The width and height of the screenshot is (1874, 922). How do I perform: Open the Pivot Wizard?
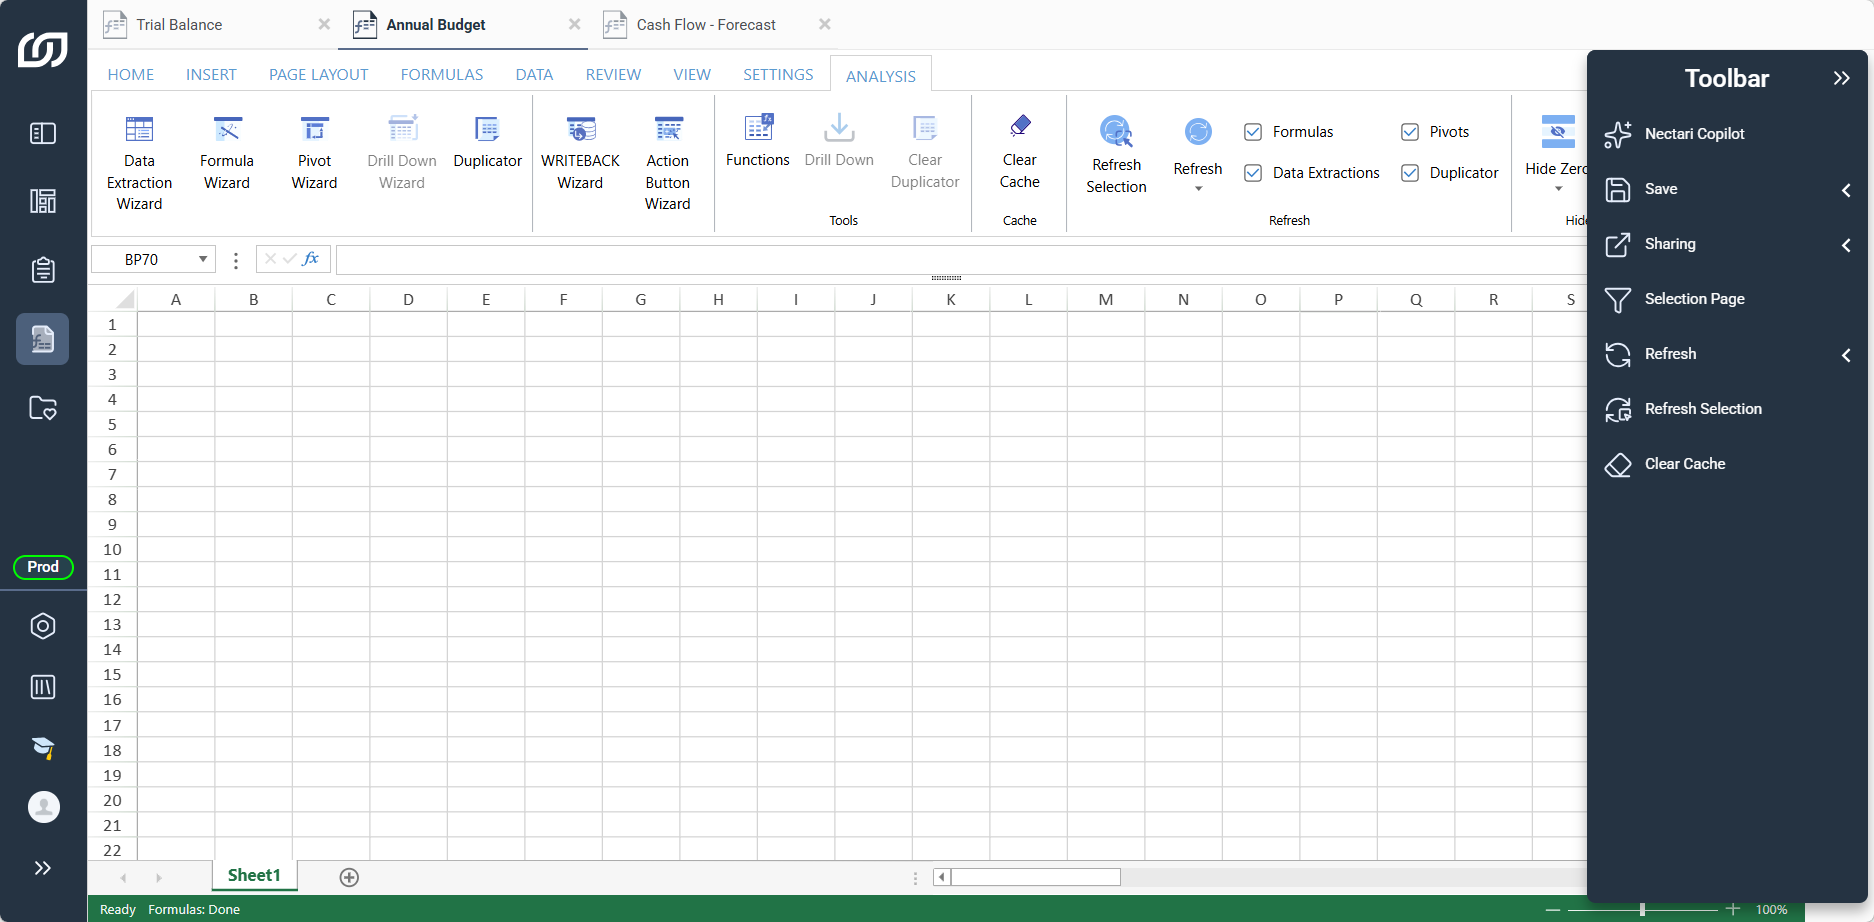(314, 153)
